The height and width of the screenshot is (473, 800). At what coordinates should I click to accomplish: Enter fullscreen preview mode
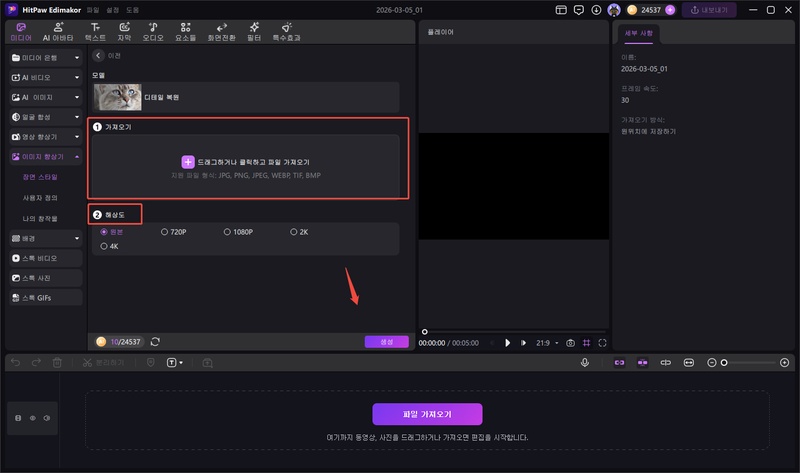[x=603, y=343]
